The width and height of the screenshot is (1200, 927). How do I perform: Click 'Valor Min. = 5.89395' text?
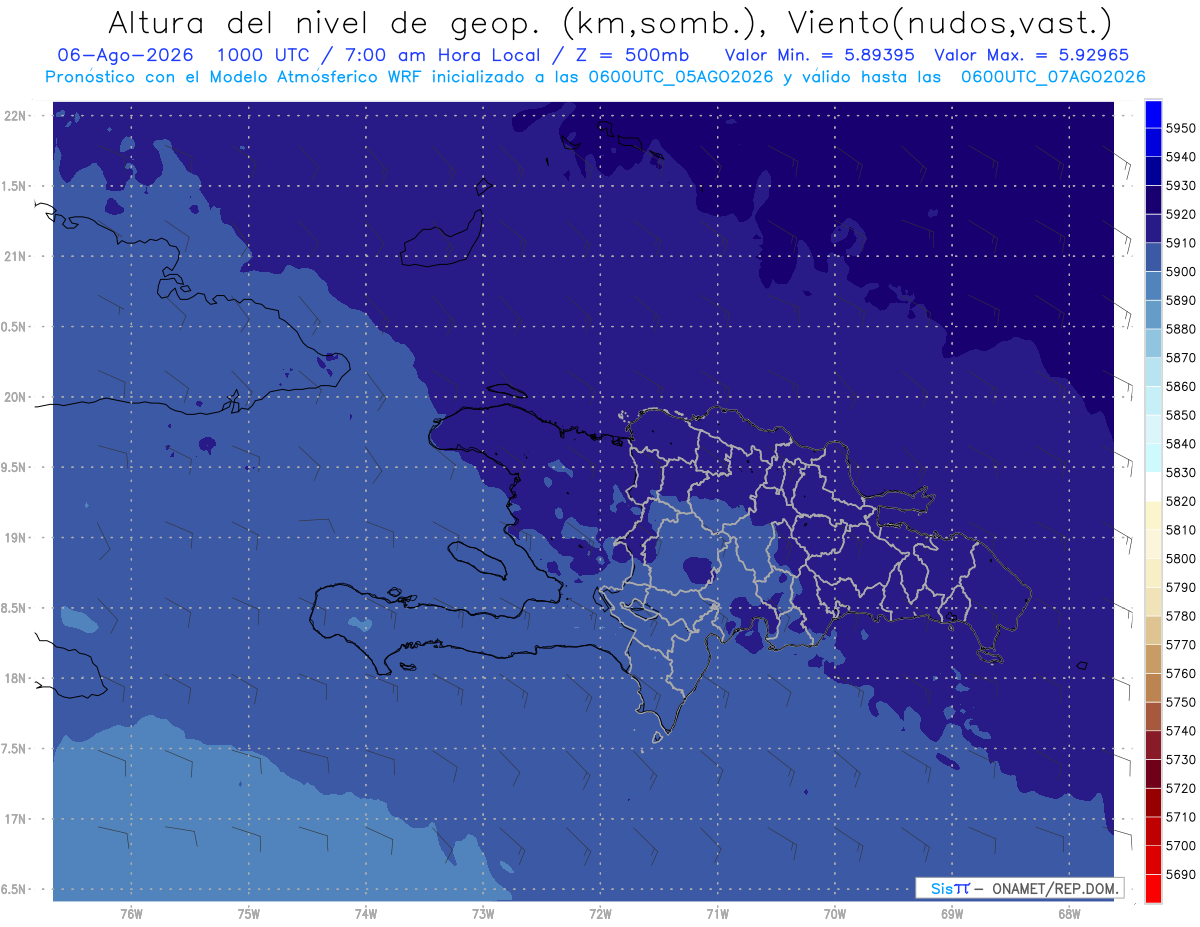819,55
